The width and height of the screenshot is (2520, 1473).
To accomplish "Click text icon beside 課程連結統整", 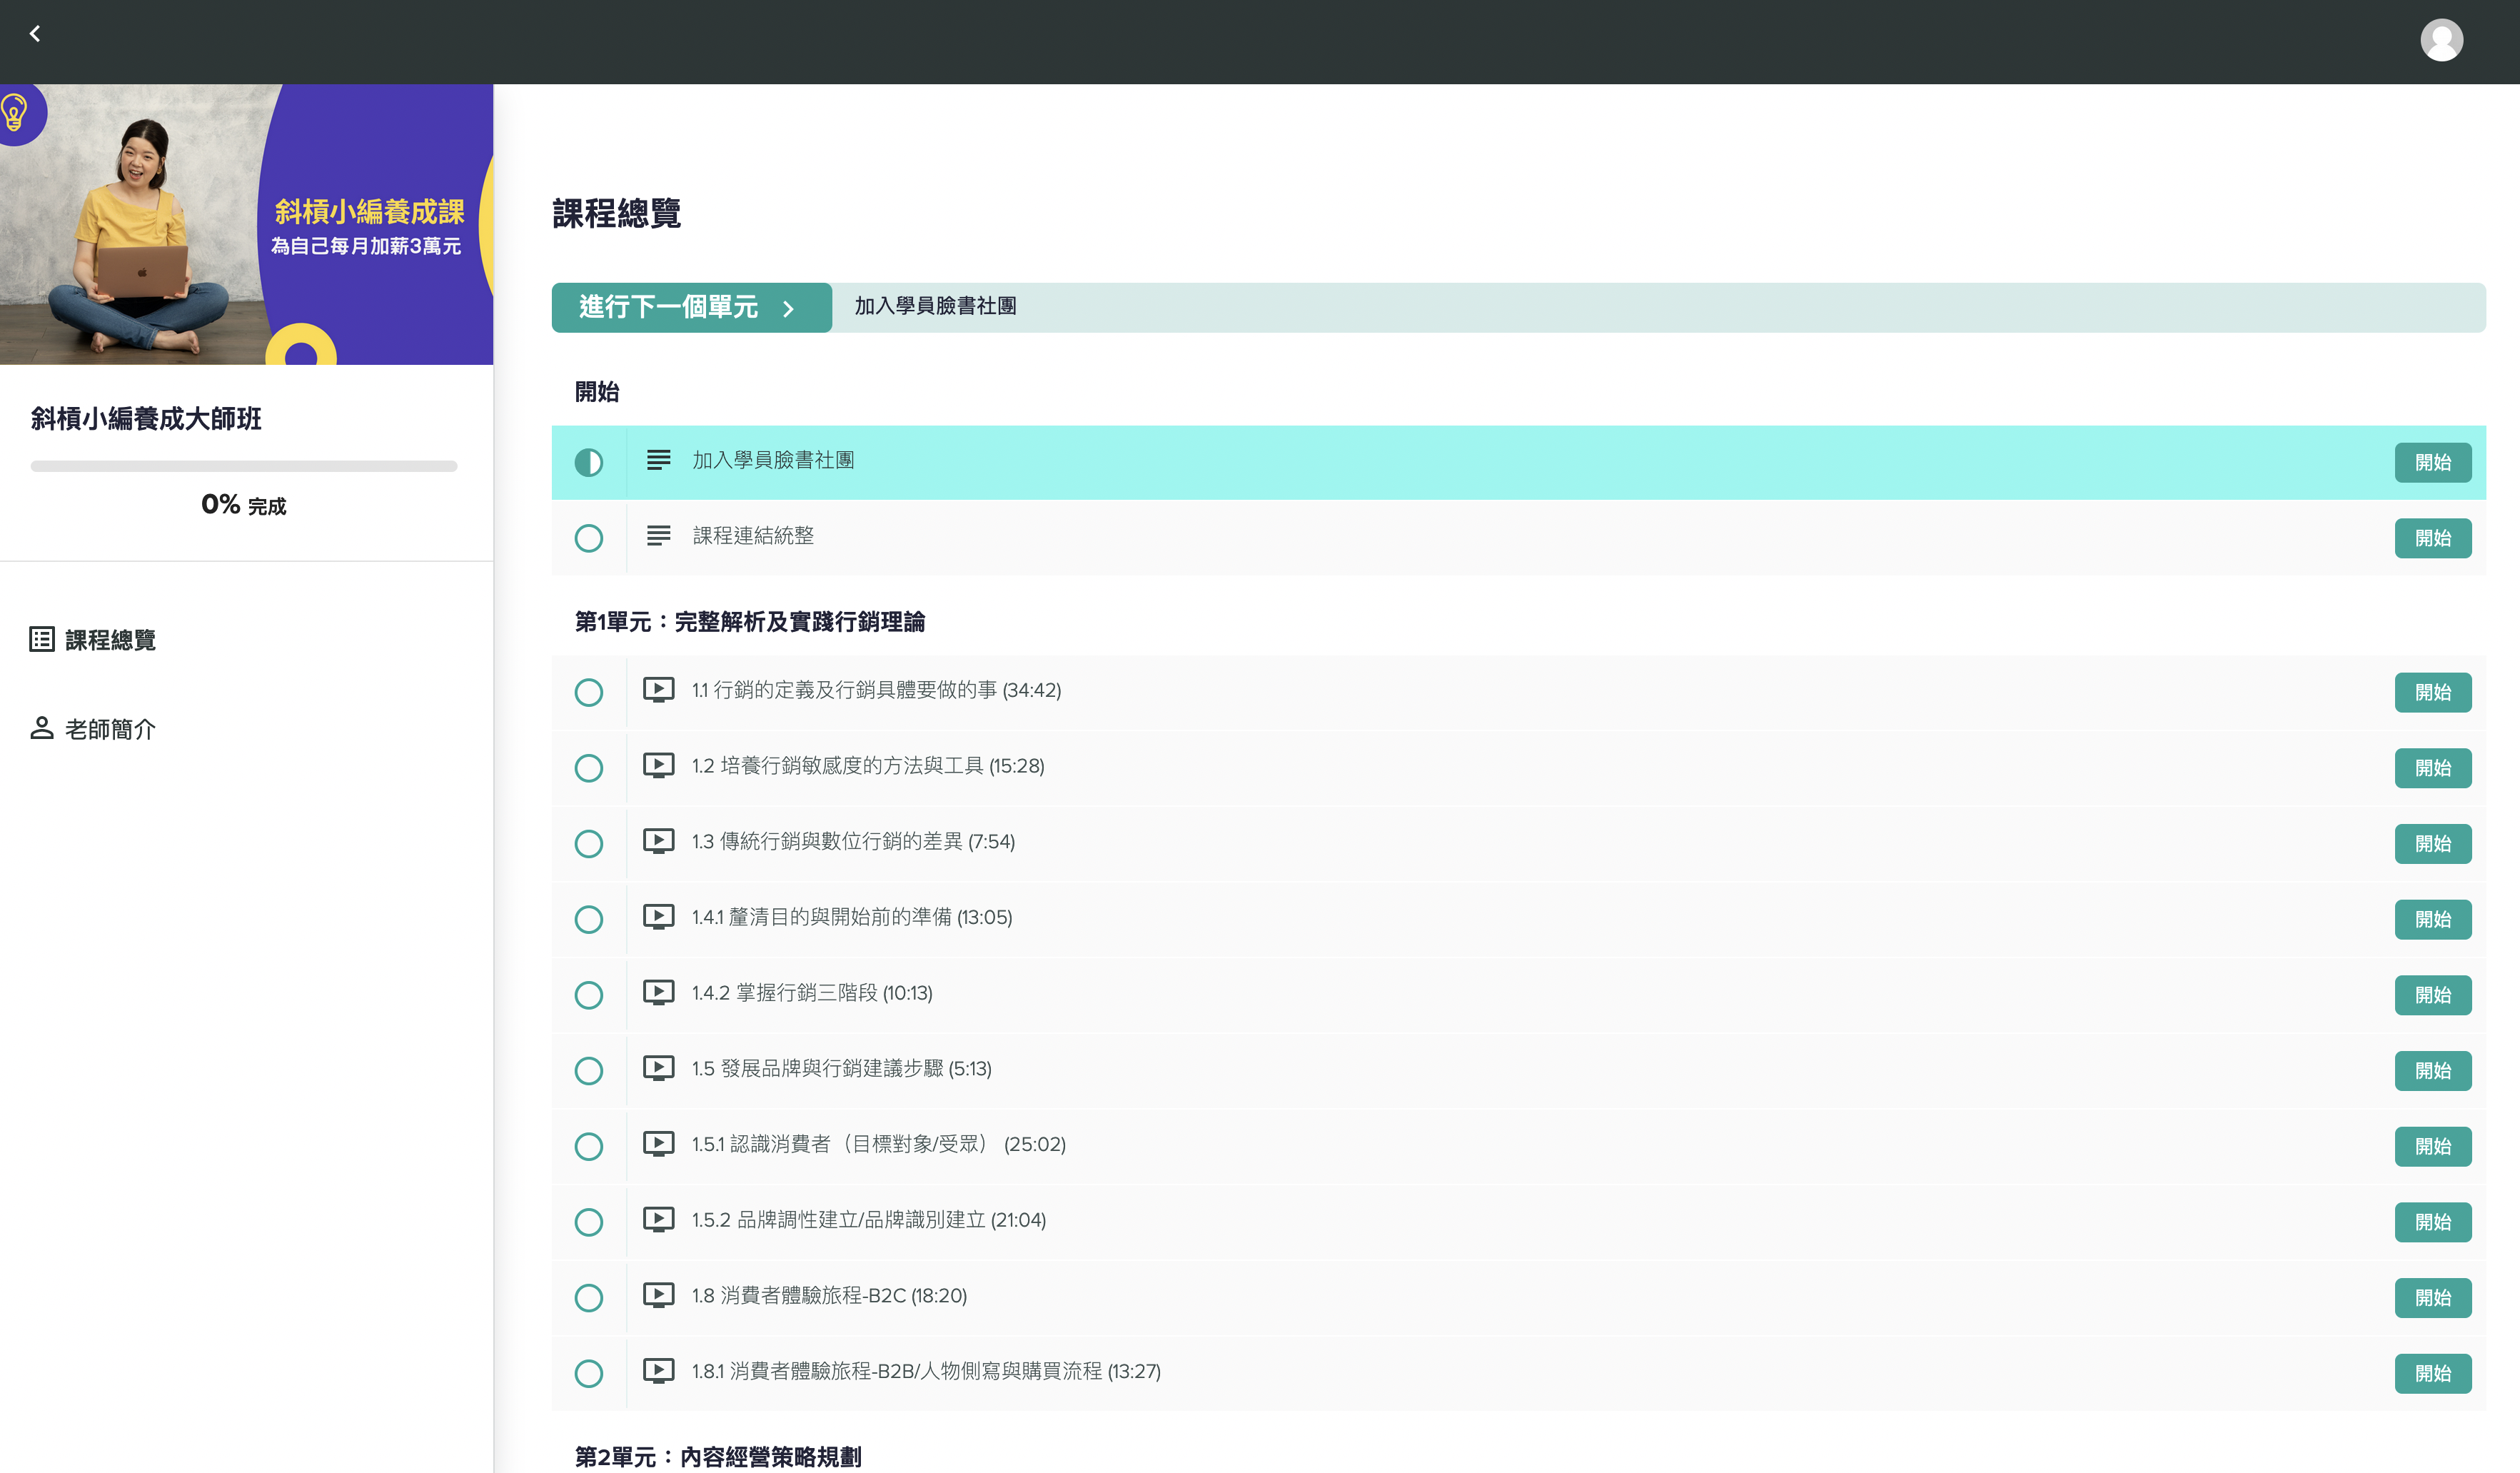I will click(658, 536).
